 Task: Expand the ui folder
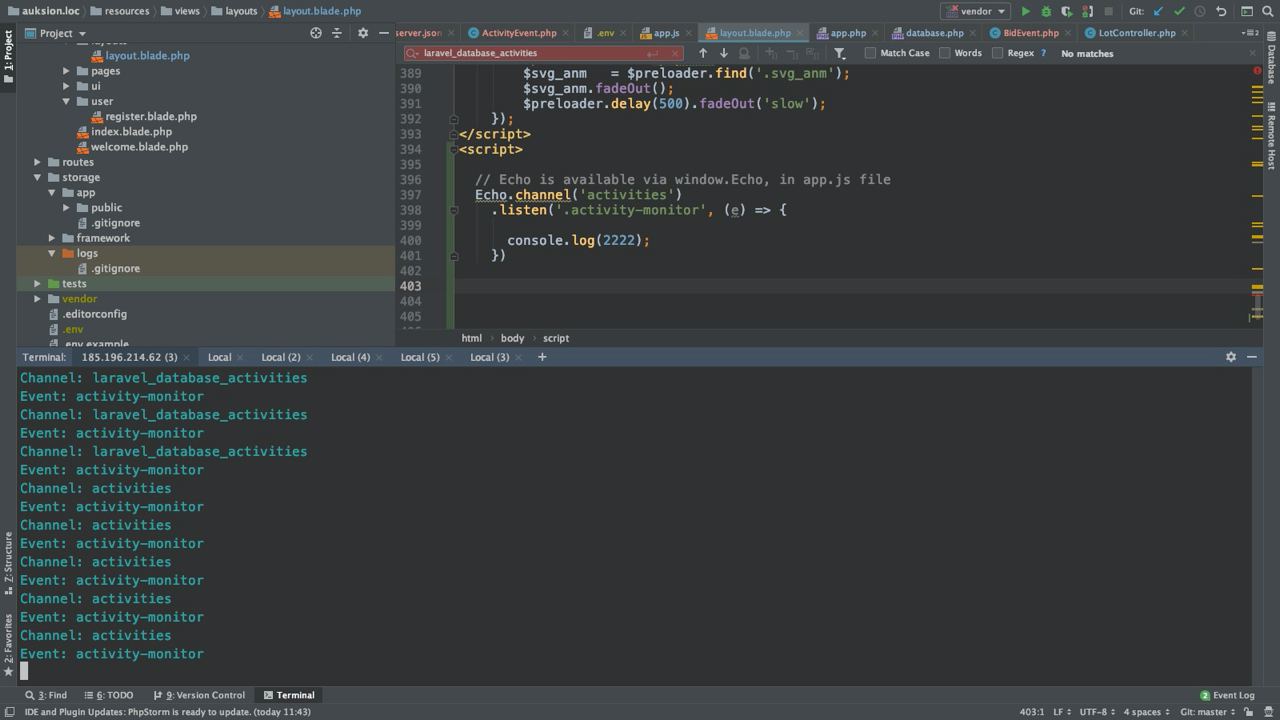[67, 86]
